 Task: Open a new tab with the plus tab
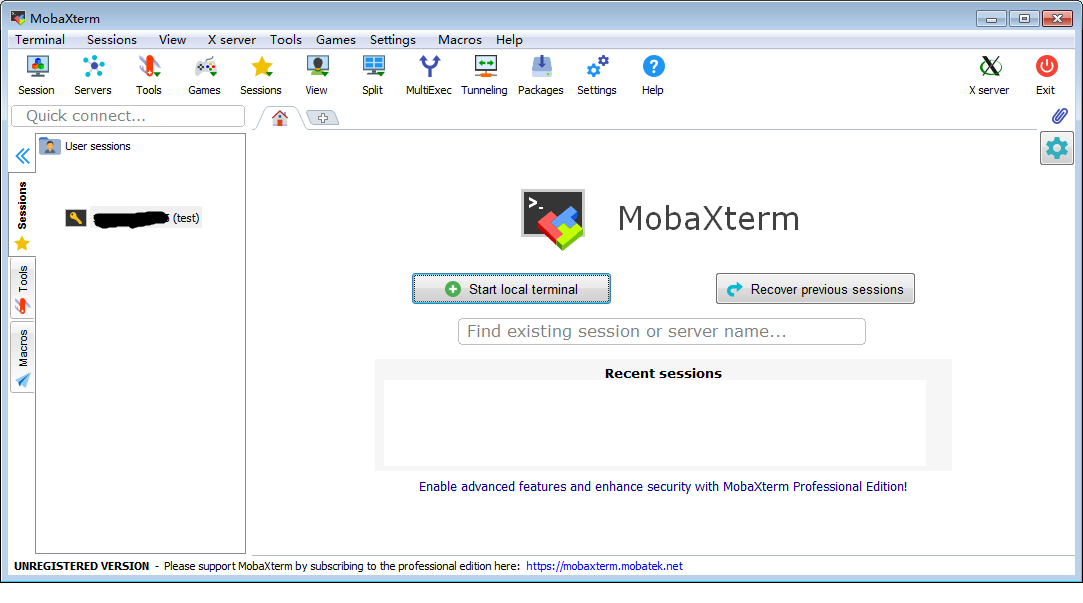coord(321,117)
